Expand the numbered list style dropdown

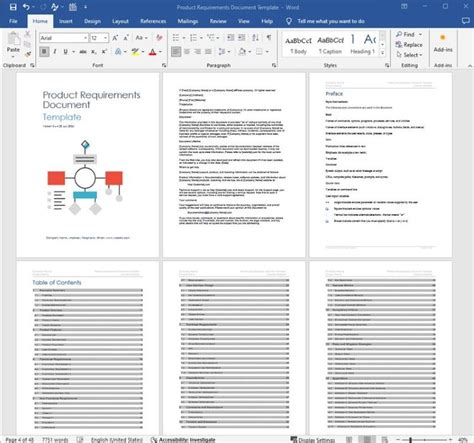tap(201, 38)
